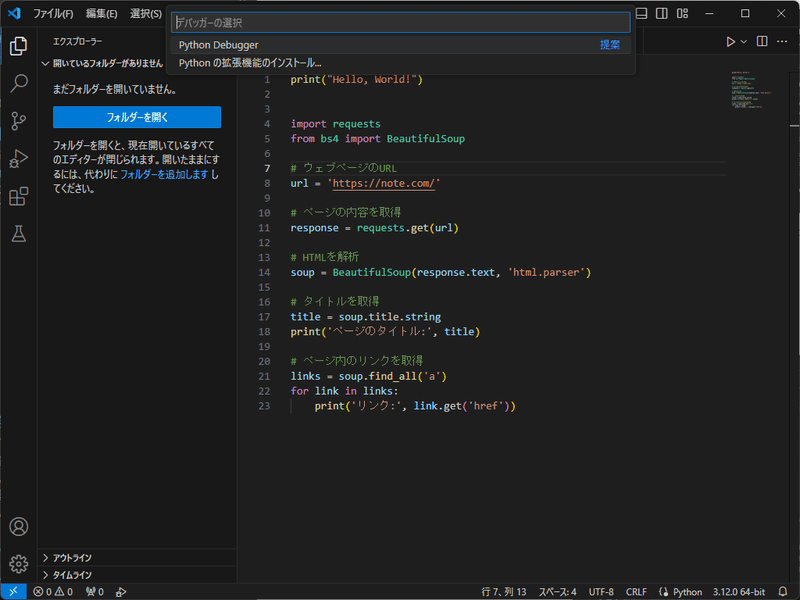The image size is (800, 600).
Task: Open remote window indicator in status bar
Action: click(13, 591)
